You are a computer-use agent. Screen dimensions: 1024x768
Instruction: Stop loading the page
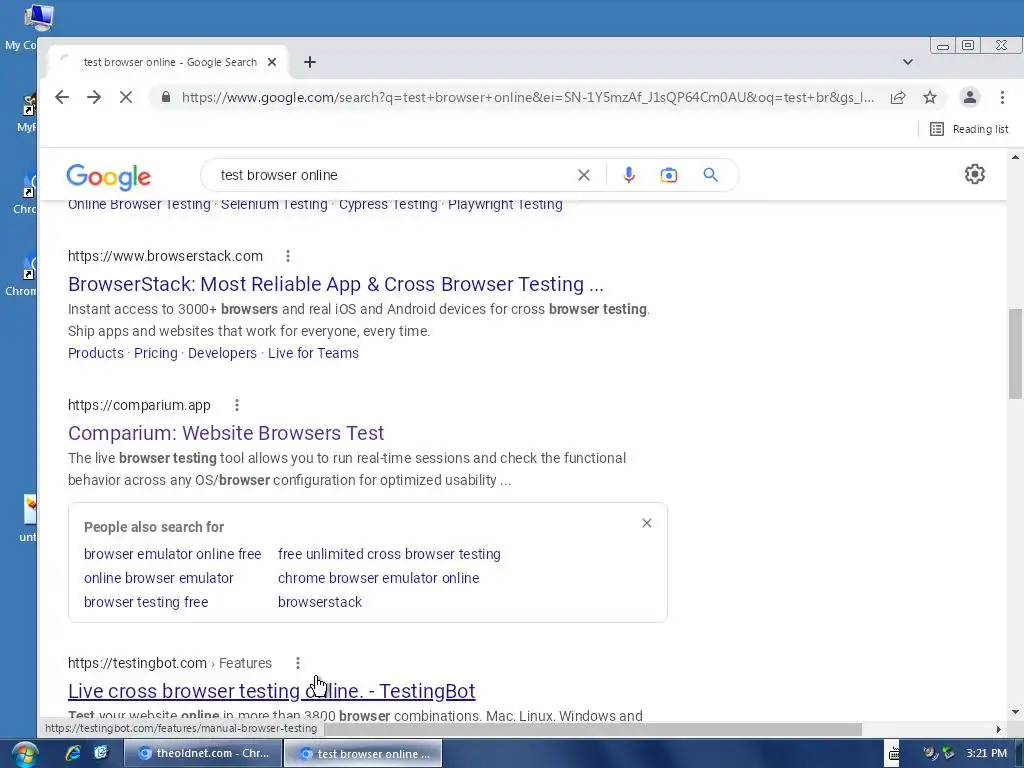pos(126,97)
